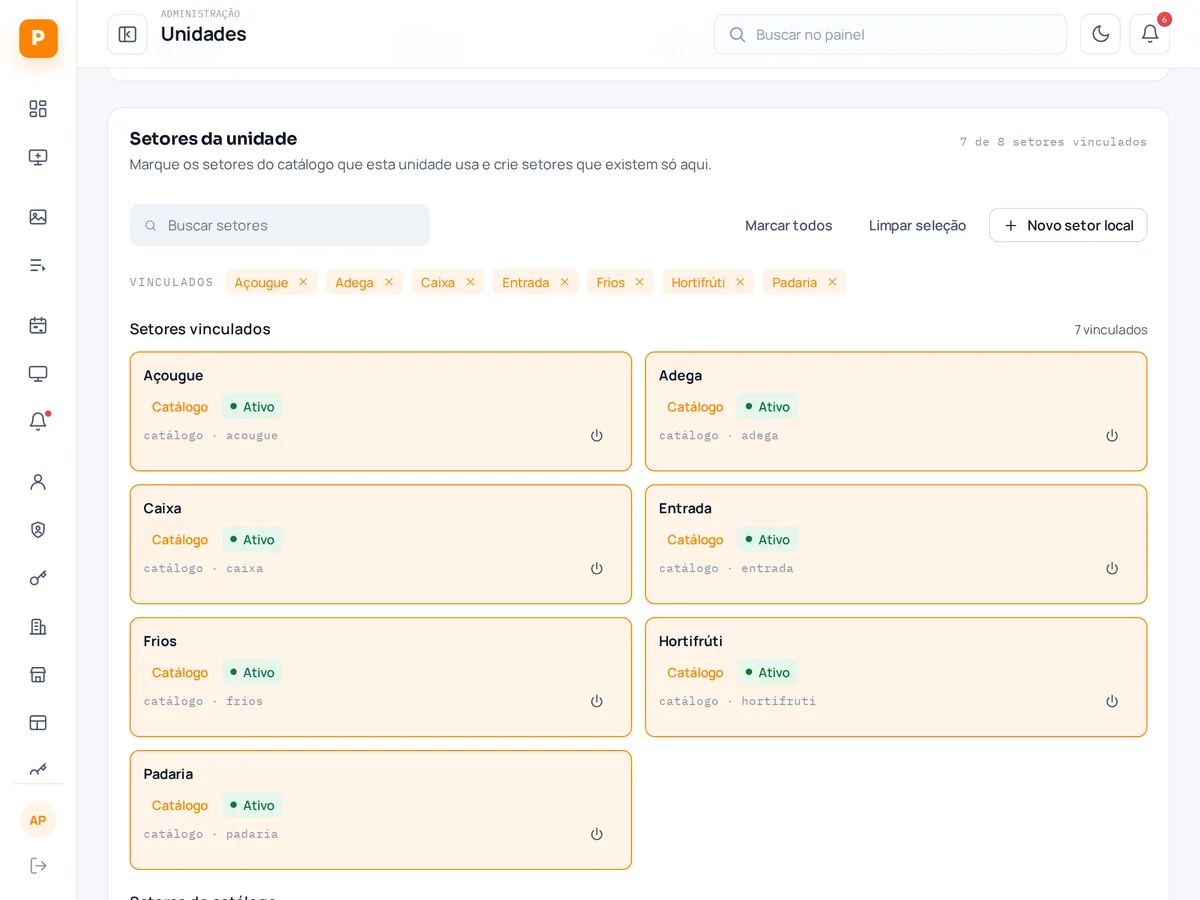Screen dimensions: 1200x900
Task: Collapse the sidebar with the panel toggle icon
Action: [127, 34]
